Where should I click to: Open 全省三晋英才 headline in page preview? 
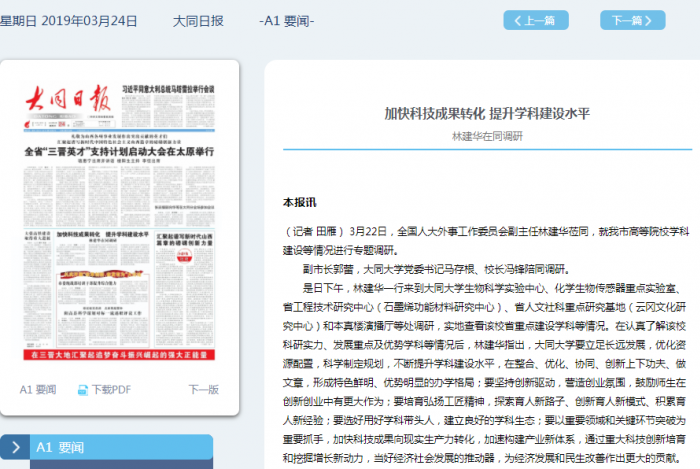click(x=119, y=152)
